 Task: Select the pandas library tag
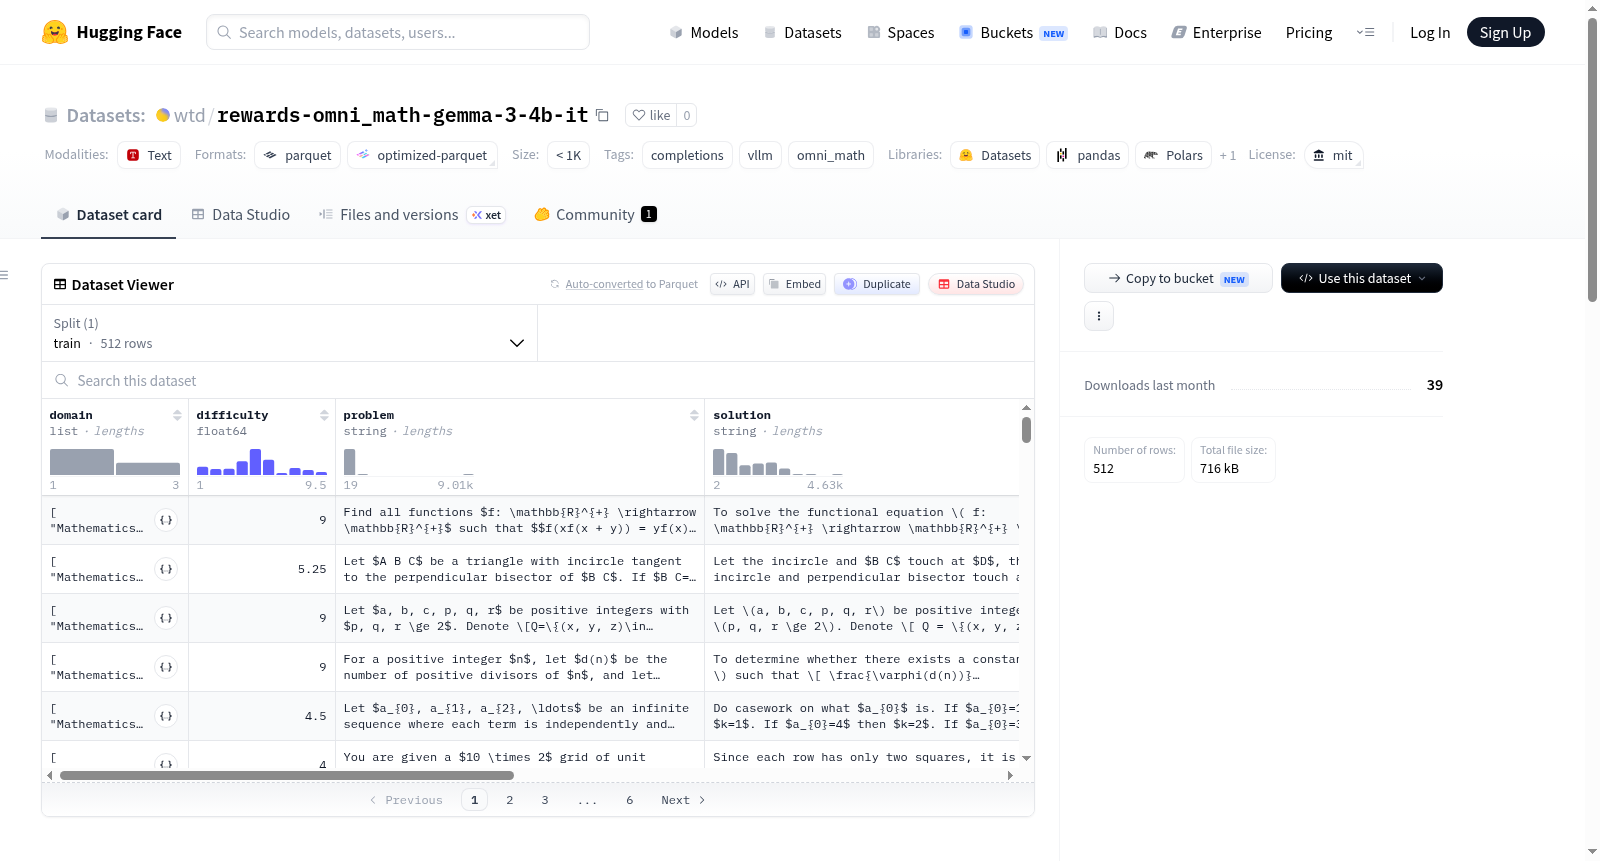click(1087, 155)
